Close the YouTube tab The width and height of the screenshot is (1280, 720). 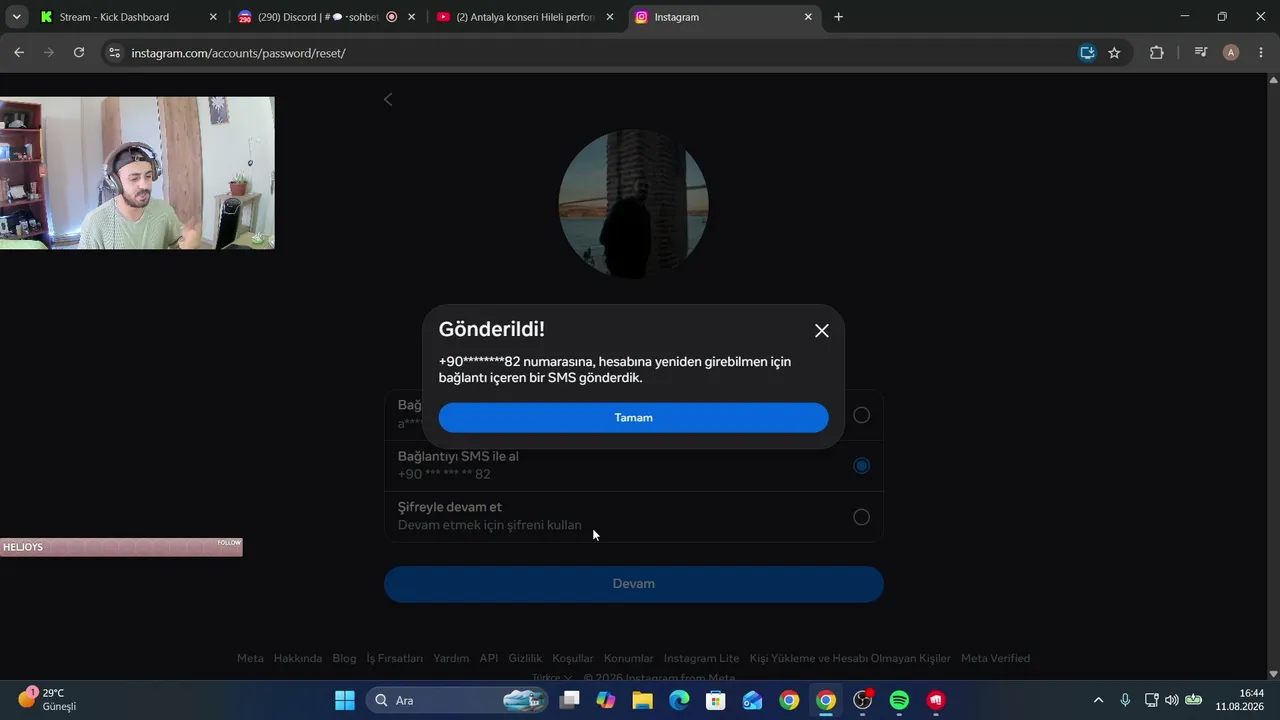(610, 17)
